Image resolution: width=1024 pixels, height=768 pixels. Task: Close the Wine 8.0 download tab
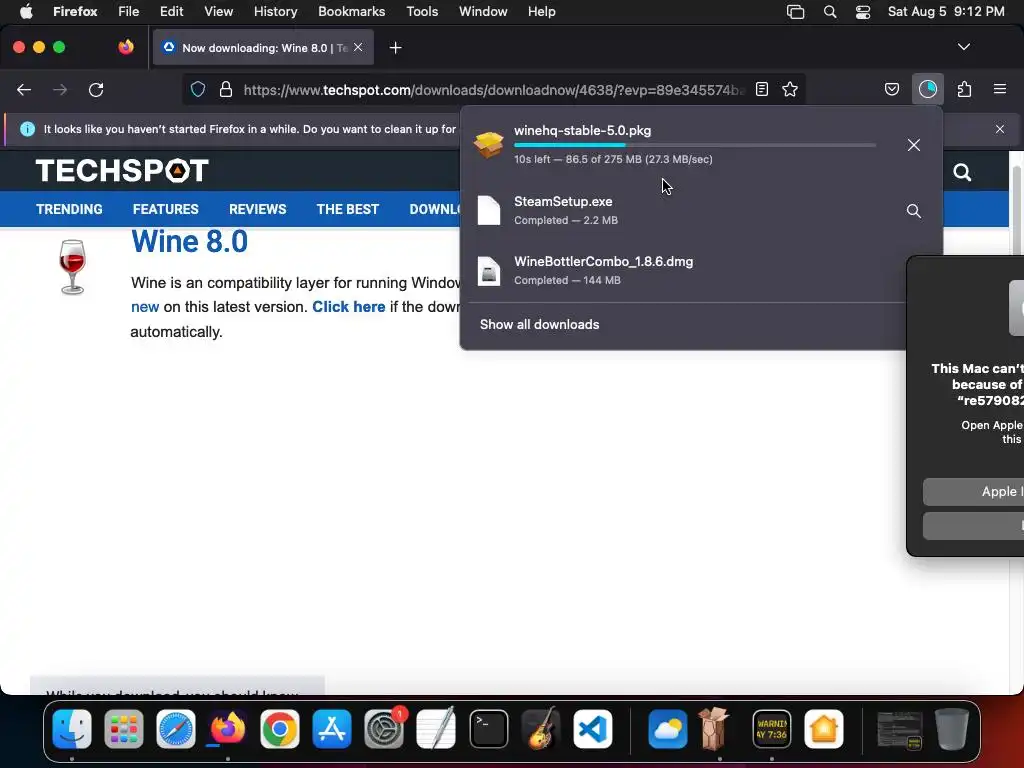point(358,48)
